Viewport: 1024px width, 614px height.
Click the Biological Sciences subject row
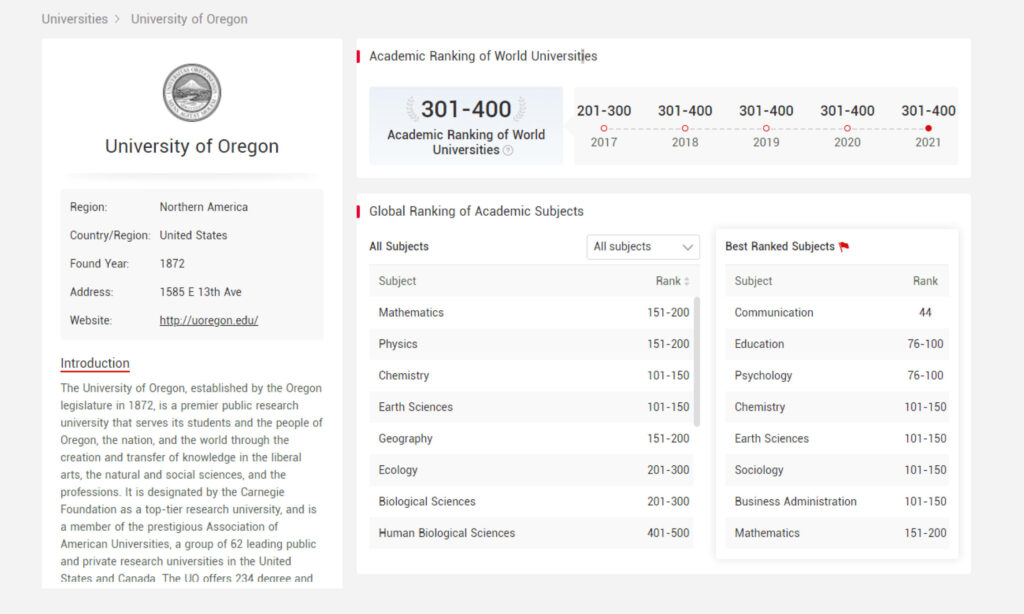(531, 502)
